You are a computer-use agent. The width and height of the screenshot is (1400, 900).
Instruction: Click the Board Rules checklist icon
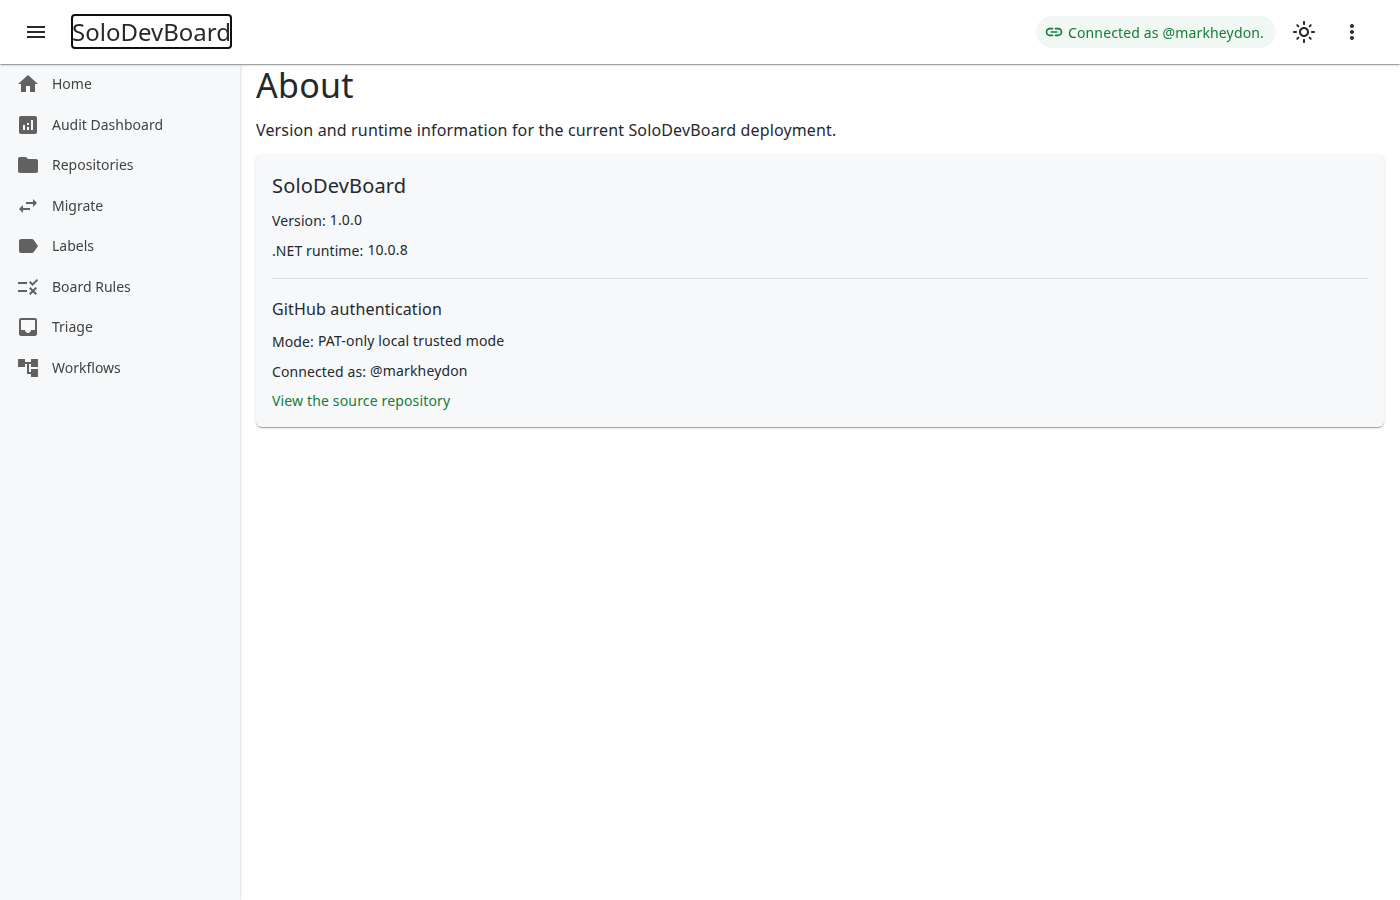(28, 287)
